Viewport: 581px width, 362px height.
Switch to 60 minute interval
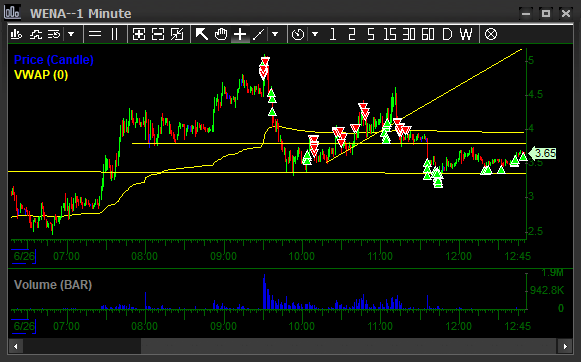click(428, 34)
